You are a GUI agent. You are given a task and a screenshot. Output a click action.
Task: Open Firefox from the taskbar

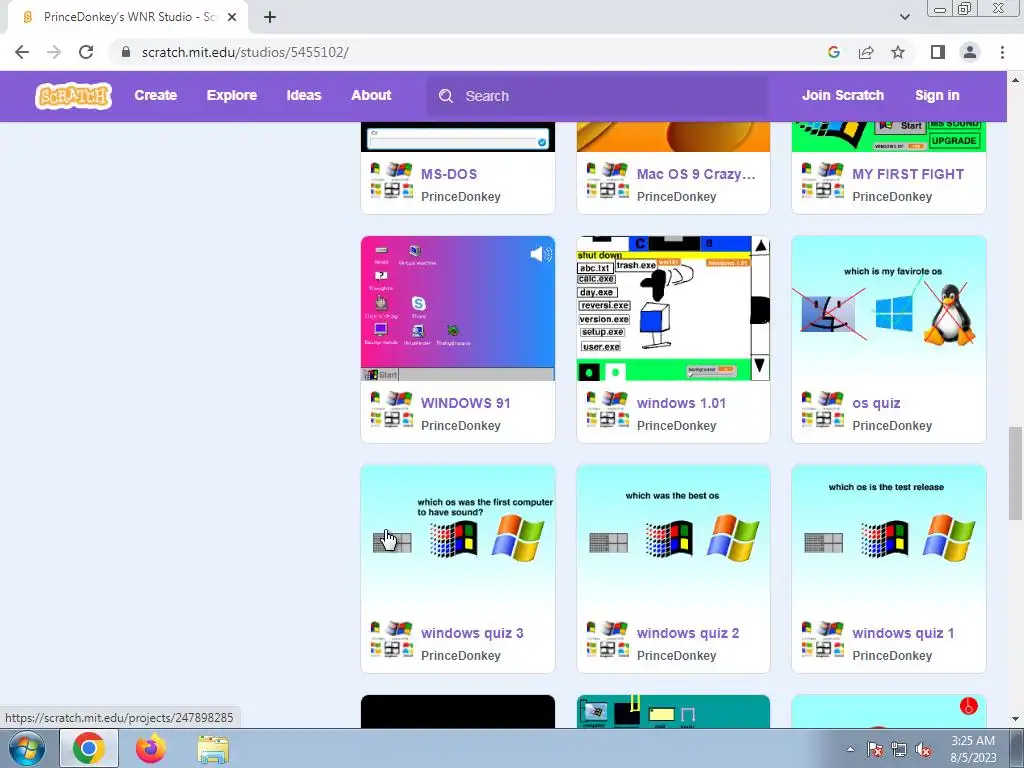(151, 748)
